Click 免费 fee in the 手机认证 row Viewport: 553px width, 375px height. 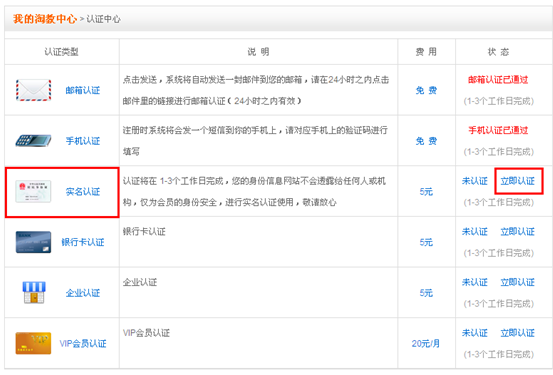[426, 141]
